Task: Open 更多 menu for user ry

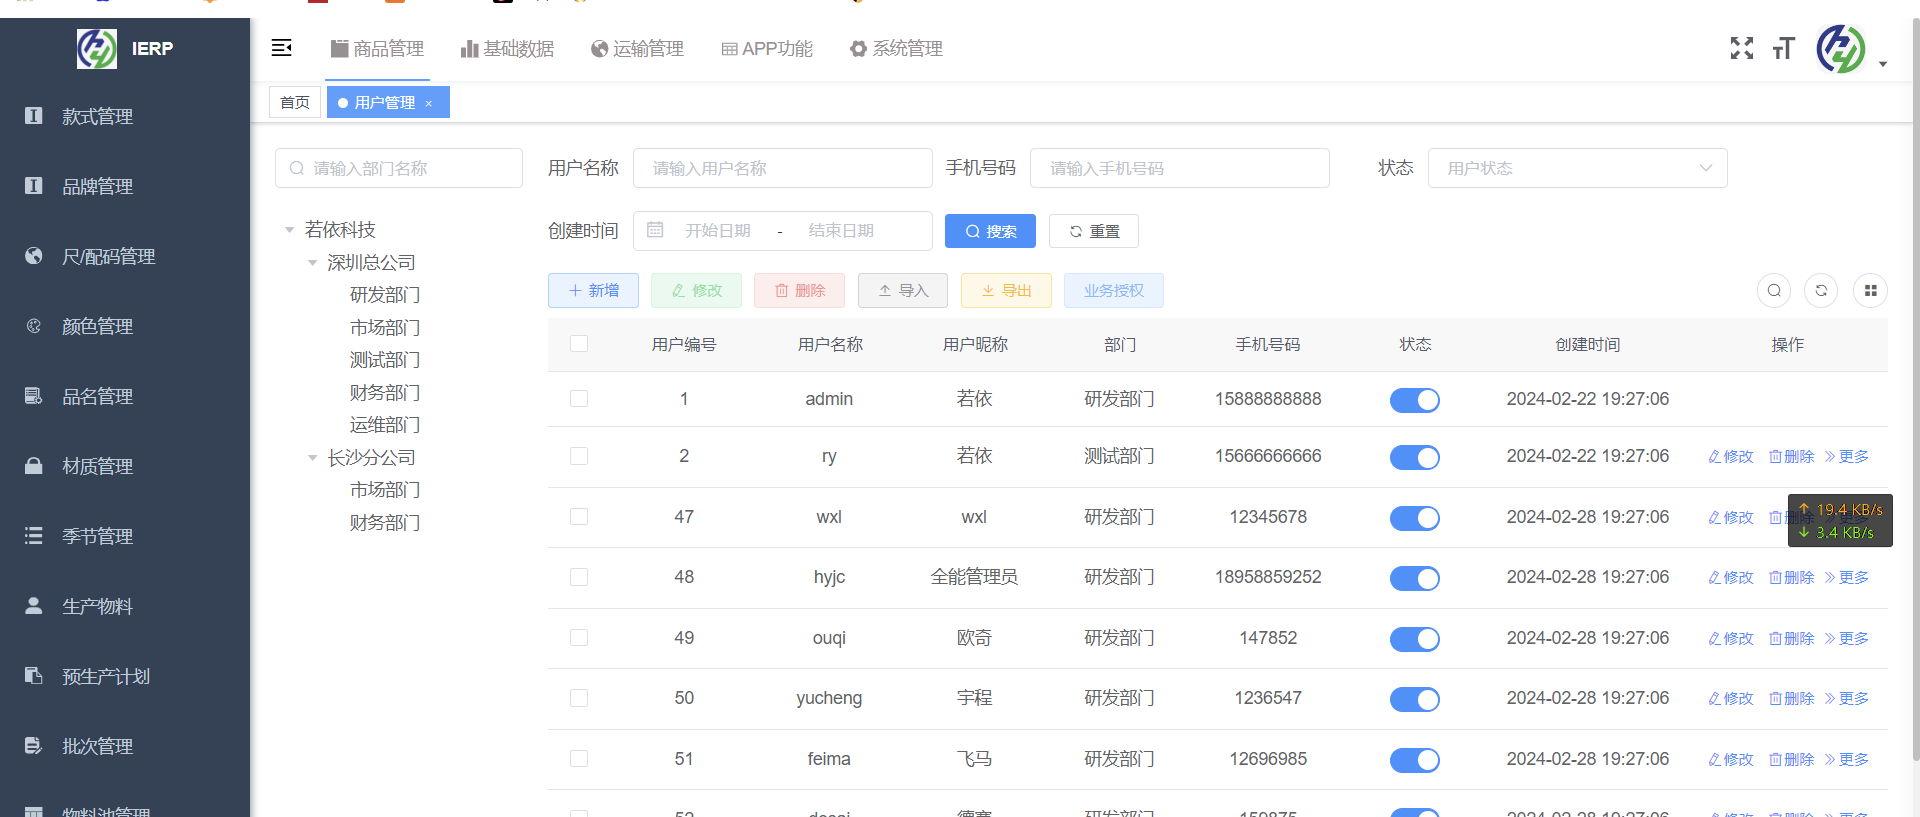Action: (x=1846, y=456)
